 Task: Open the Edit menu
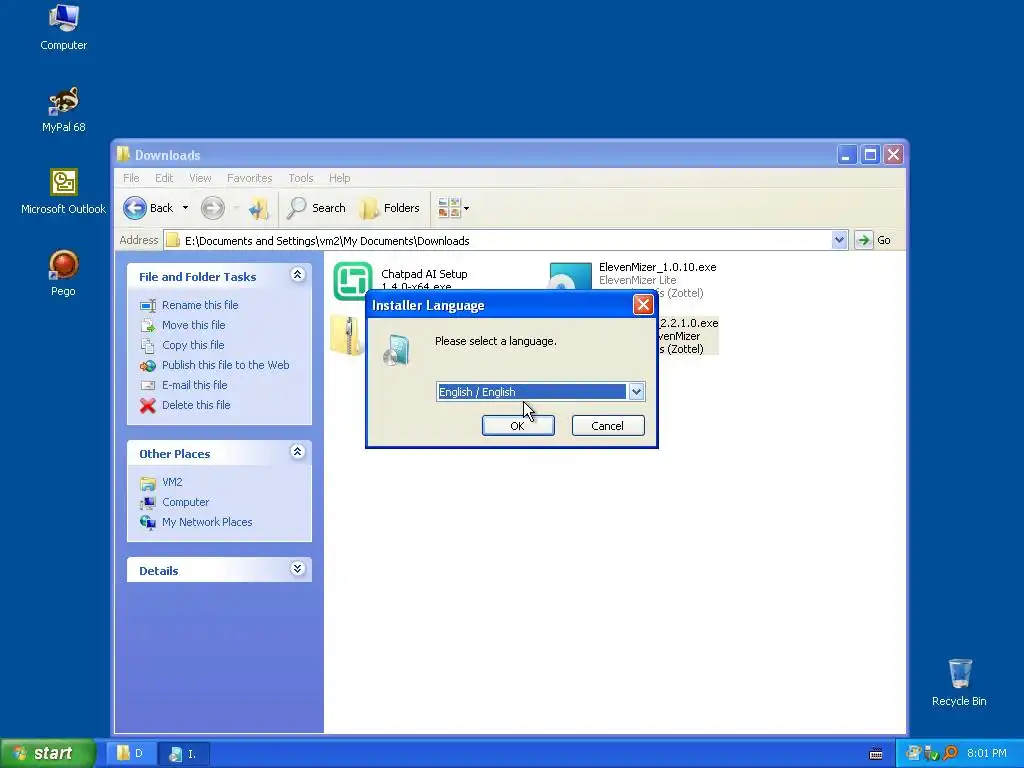164,178
